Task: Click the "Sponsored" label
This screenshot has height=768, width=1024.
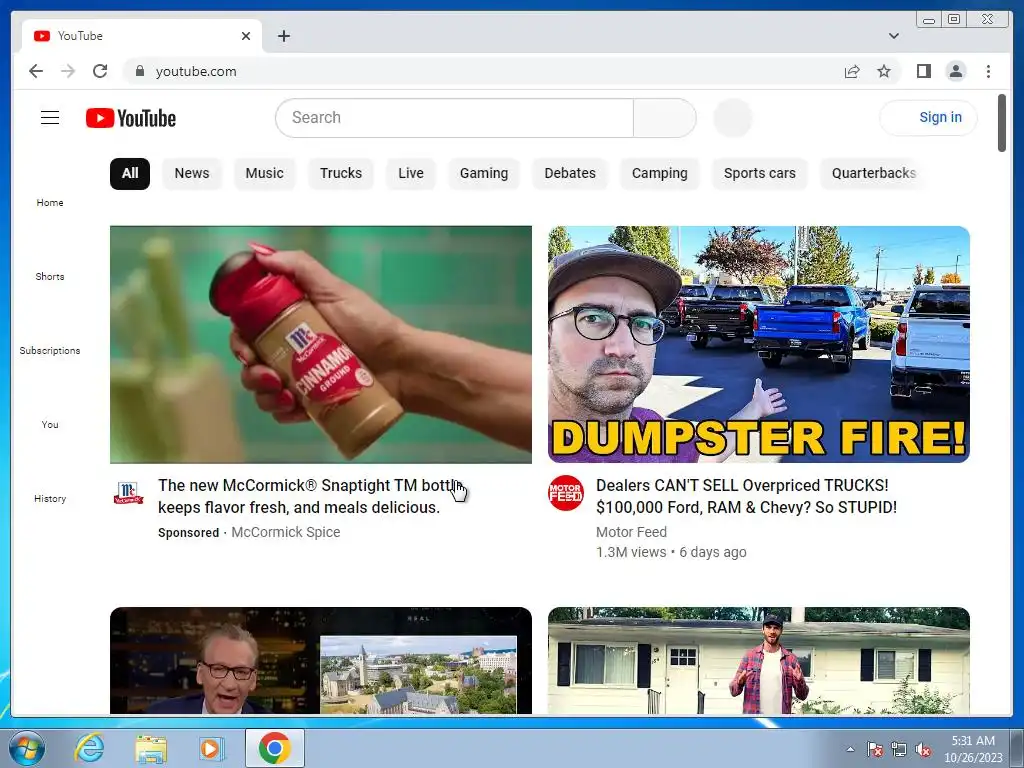Action: tap(188, 532)
